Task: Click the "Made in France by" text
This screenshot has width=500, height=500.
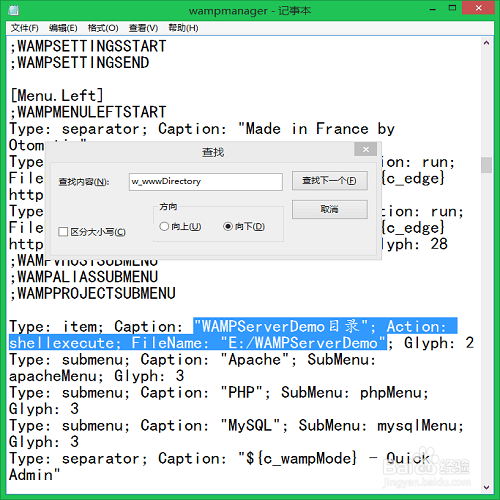Action: pyautogui.click(x=317, y=129)
